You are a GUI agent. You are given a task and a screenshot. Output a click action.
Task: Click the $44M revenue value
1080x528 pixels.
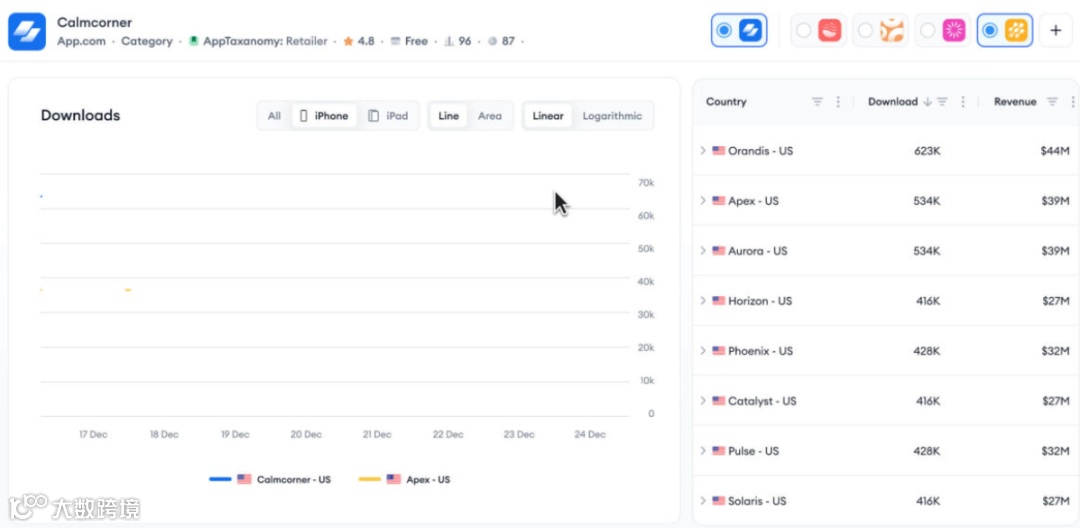pyautogui.click(x=1055, y=151)
